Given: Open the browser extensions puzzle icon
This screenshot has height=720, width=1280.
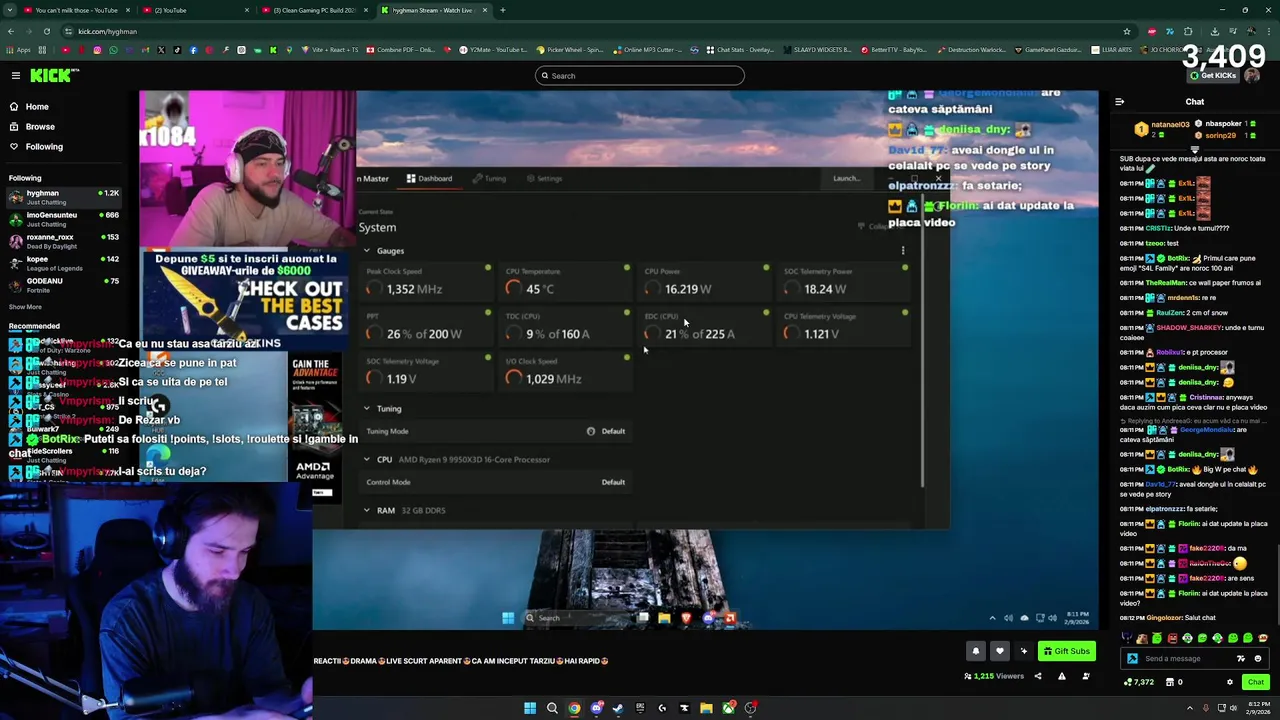Looking at the screenshot, I should [1188, 31].
